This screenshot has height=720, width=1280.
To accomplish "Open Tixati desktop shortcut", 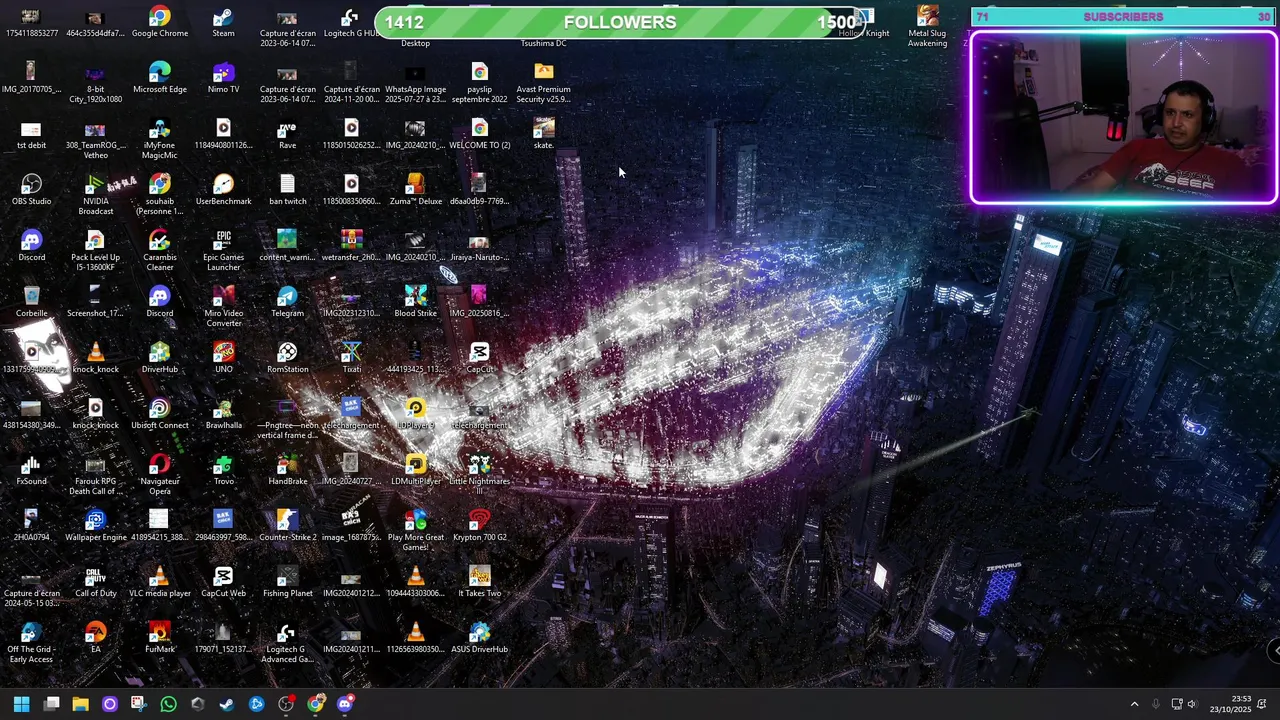I will 352,359.
